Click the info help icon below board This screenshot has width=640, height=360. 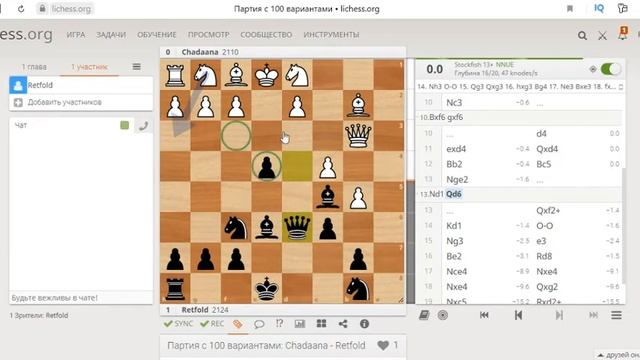(364, 324)
